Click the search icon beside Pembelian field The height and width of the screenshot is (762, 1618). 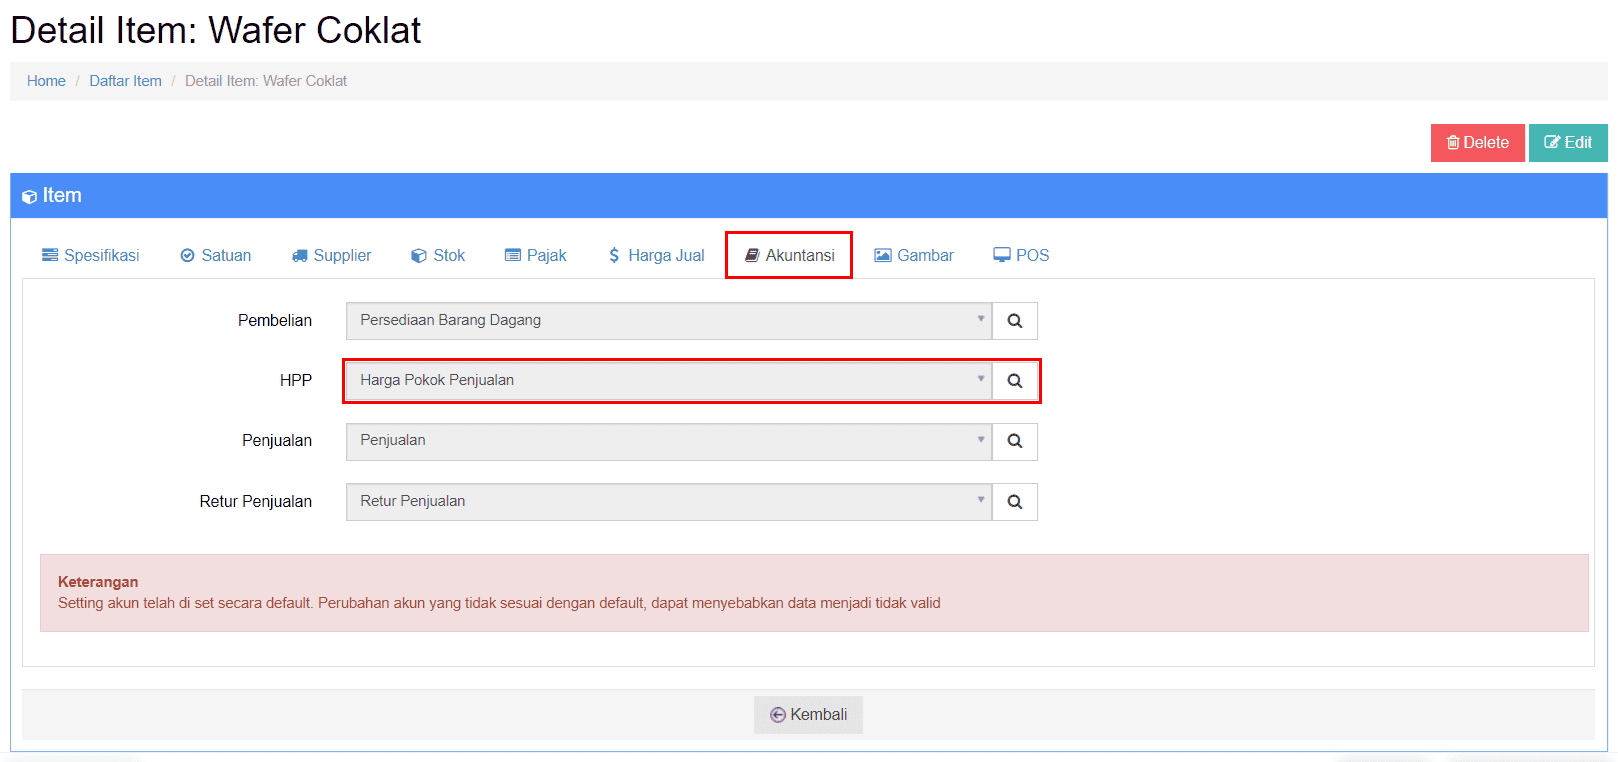point(1014,321)
